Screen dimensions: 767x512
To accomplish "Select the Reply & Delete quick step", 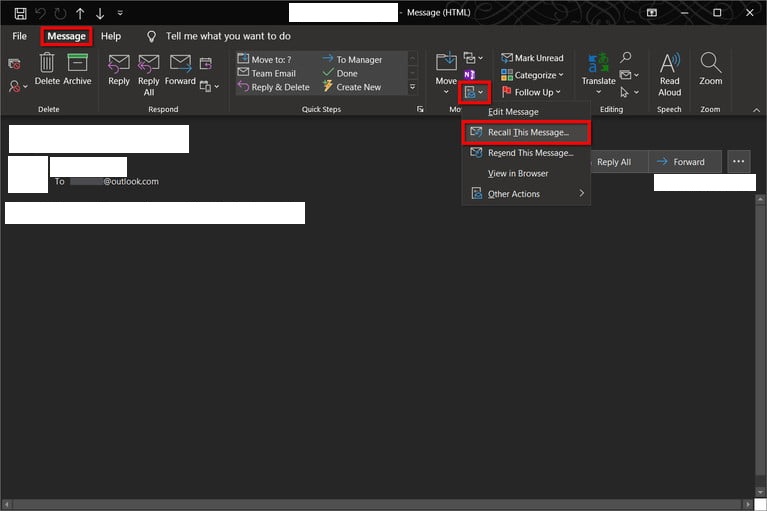I will 274,87.
